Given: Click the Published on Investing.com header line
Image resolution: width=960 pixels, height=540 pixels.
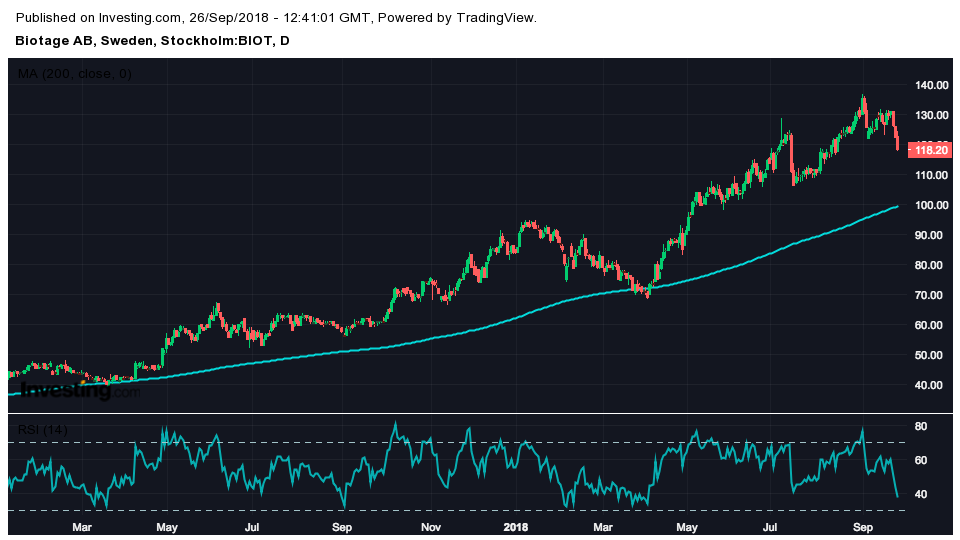Looking at the screenshot, I should (276, 18).
